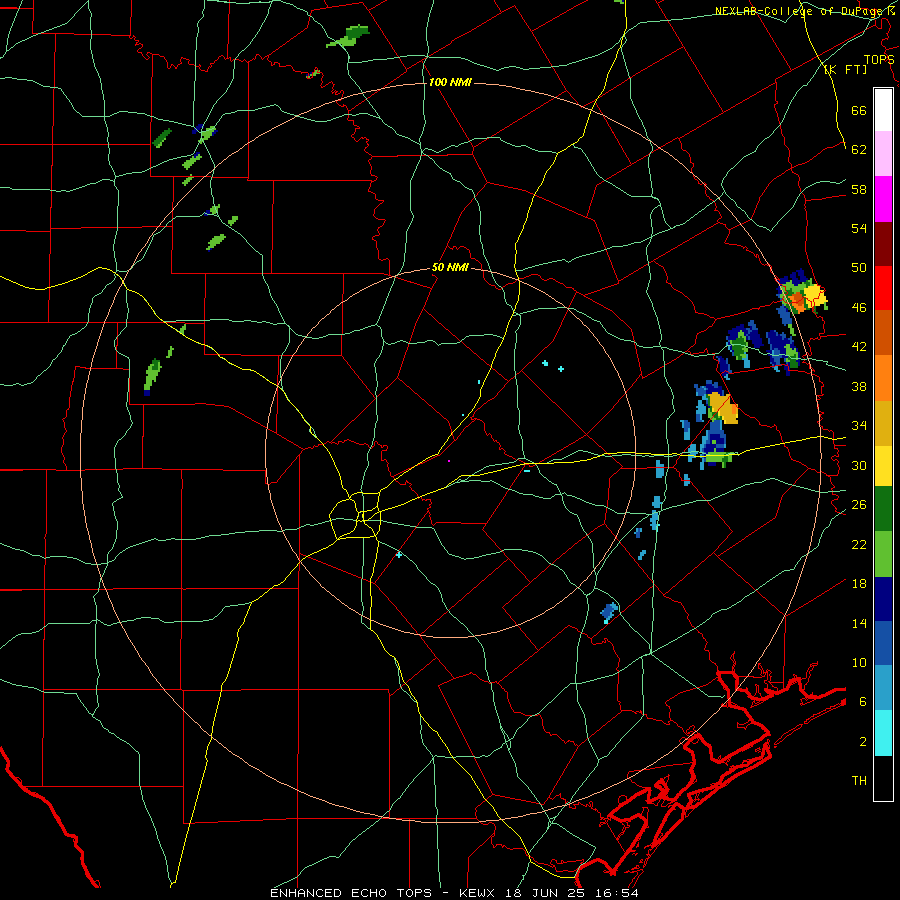Image resolution: width=900 pixels, height=900 pixels.
Task: Click the light pink legend swatch
Action: pos(883,153)
